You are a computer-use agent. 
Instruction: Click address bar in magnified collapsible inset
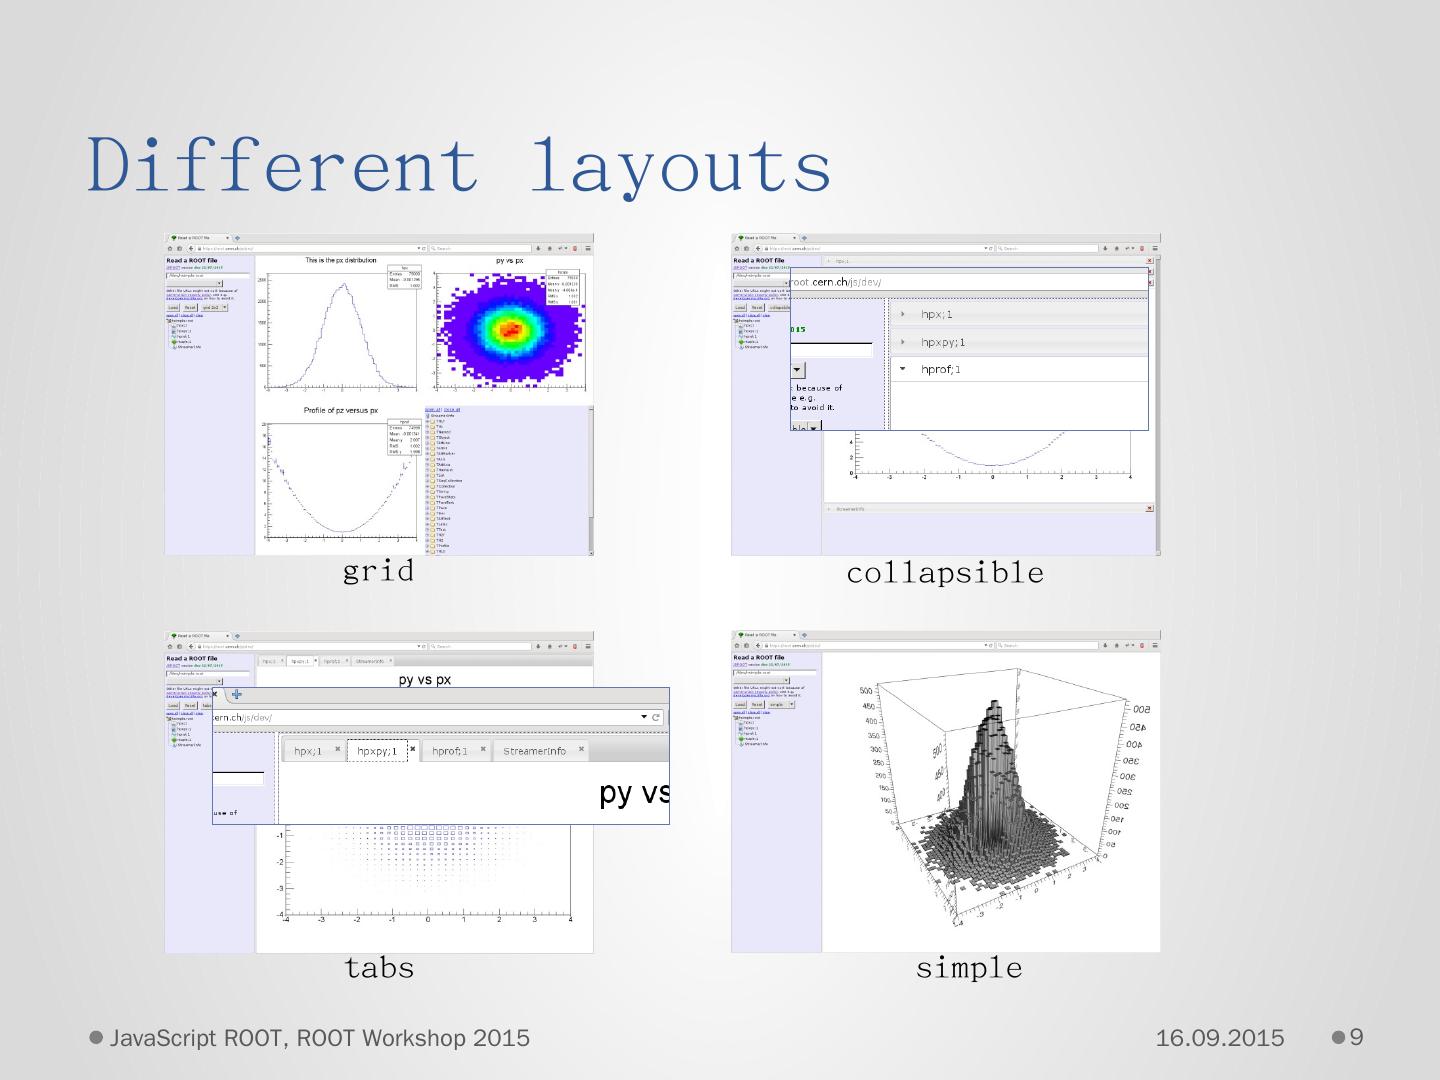(x=968, y=282)
